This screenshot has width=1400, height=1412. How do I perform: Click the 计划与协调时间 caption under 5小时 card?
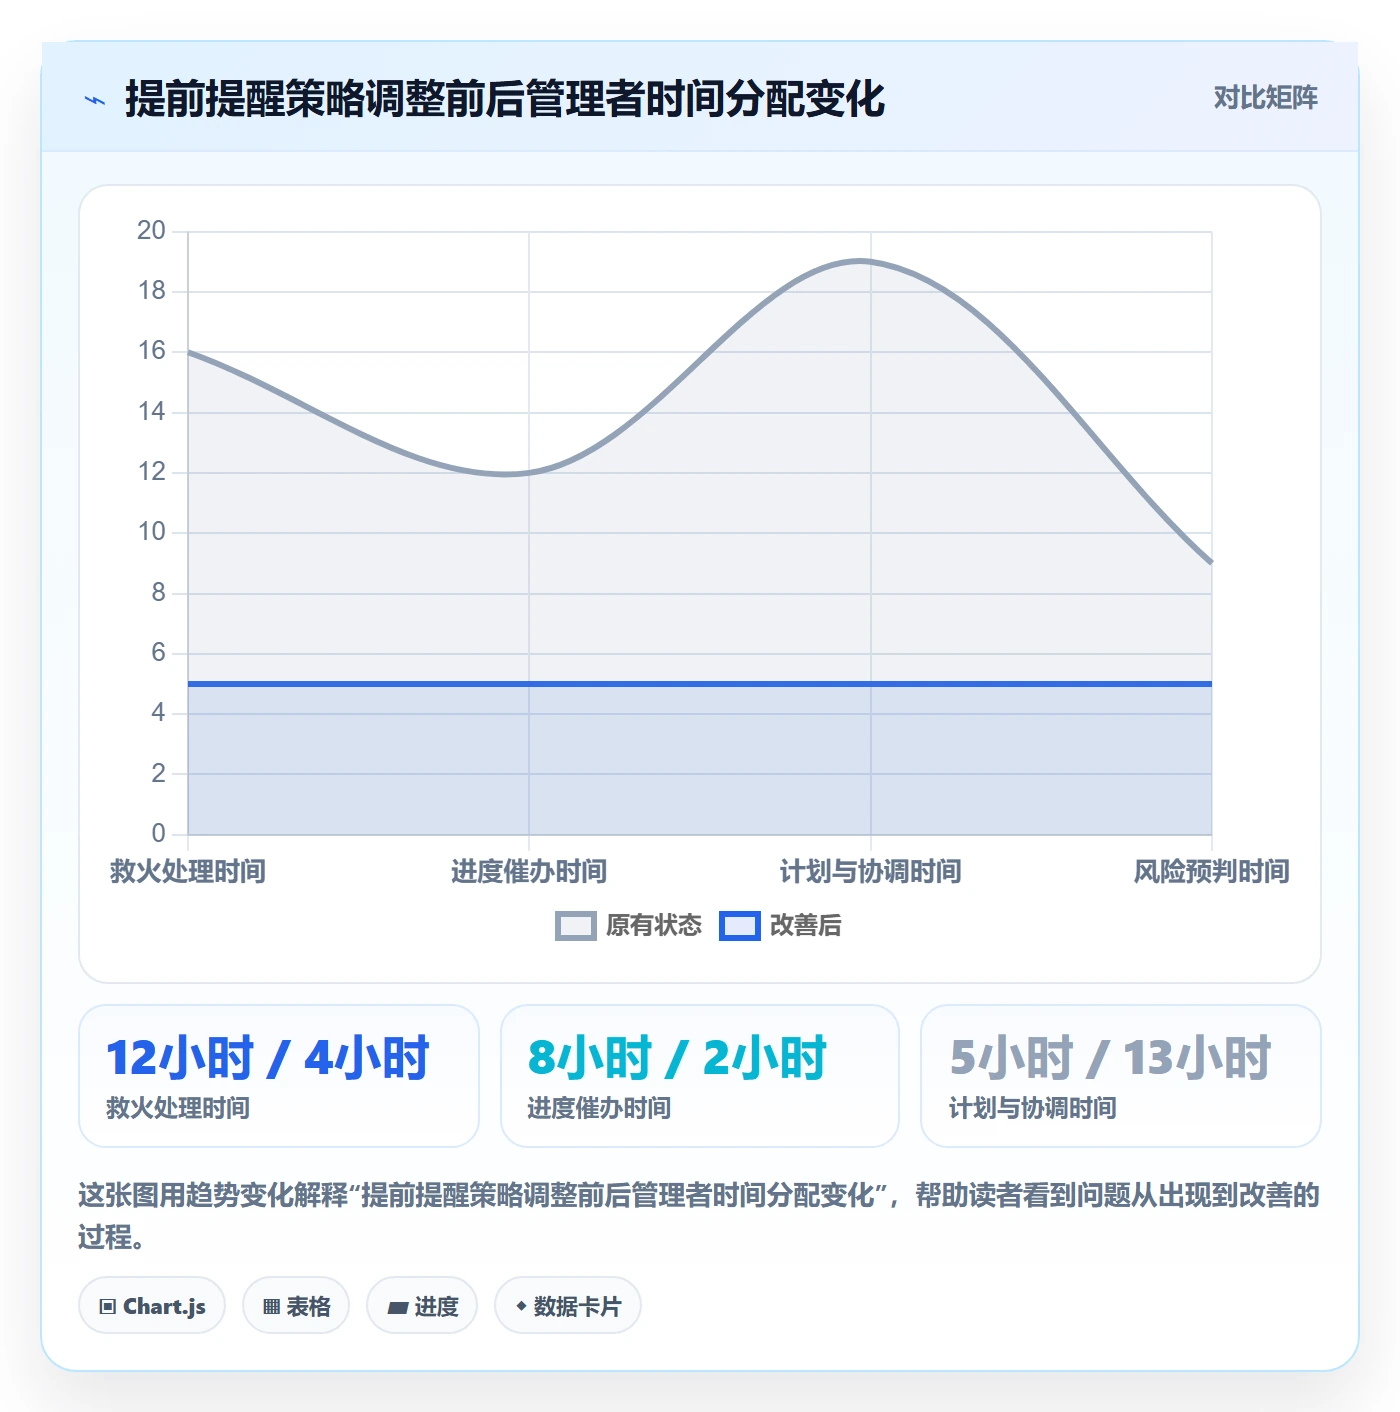click(x=1033, y=1108)
